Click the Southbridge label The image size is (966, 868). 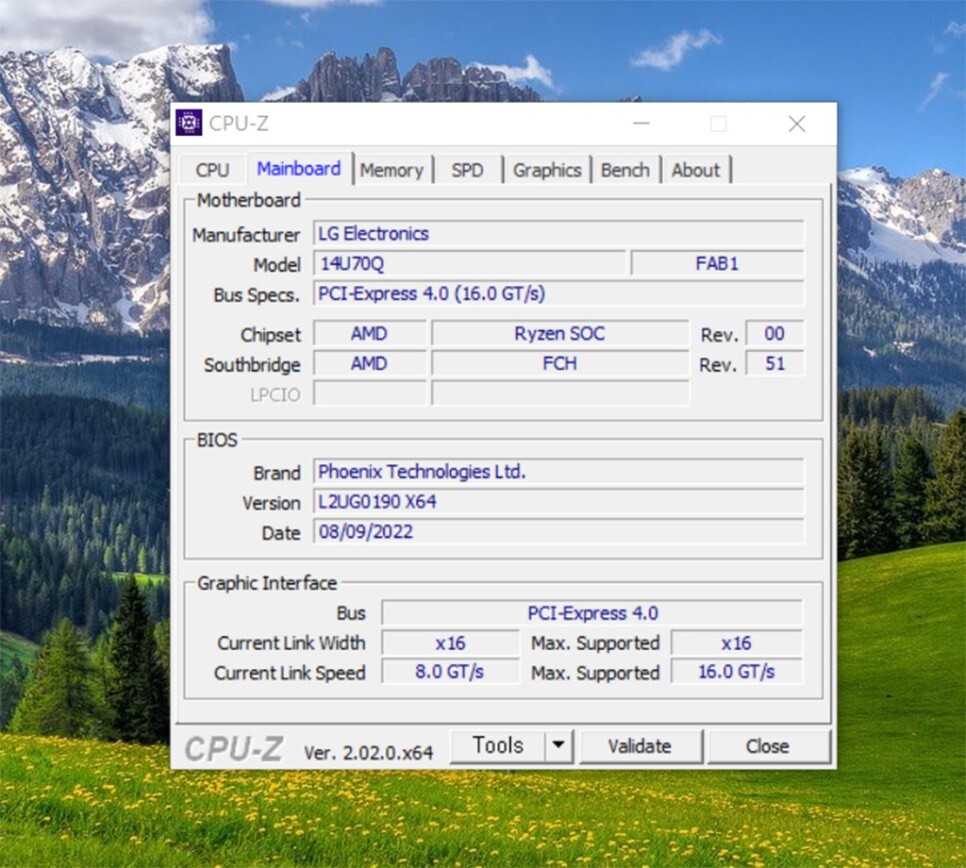click(252, 365)
